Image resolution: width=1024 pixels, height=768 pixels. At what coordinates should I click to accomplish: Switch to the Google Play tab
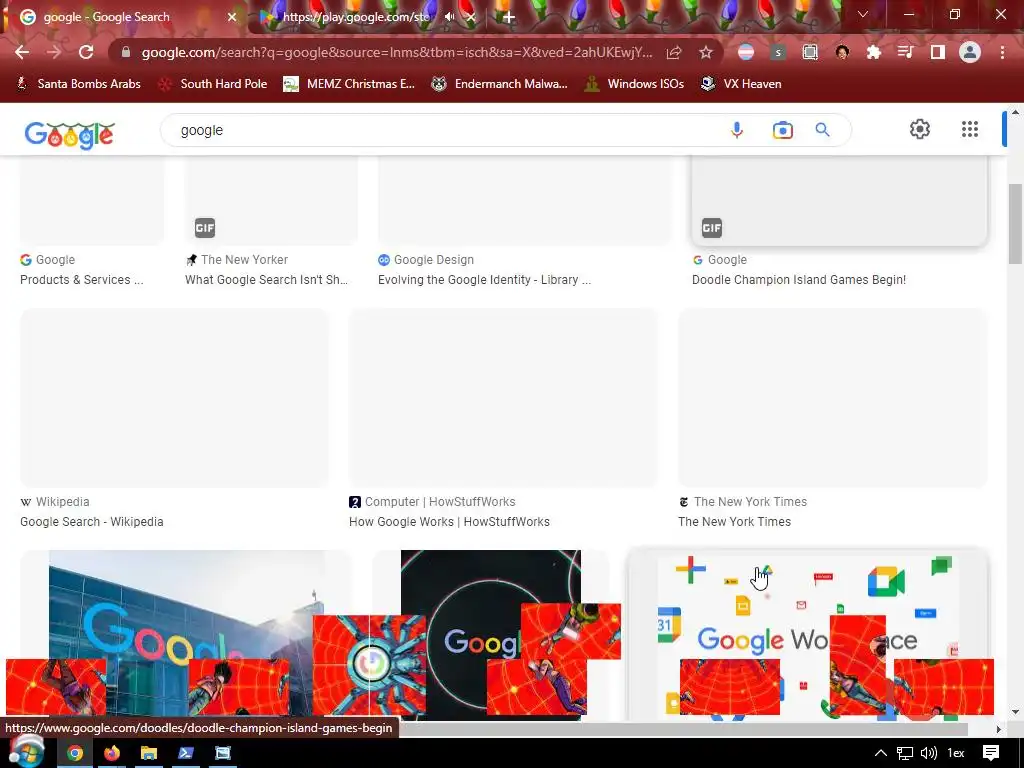click(x=356, y=17)
